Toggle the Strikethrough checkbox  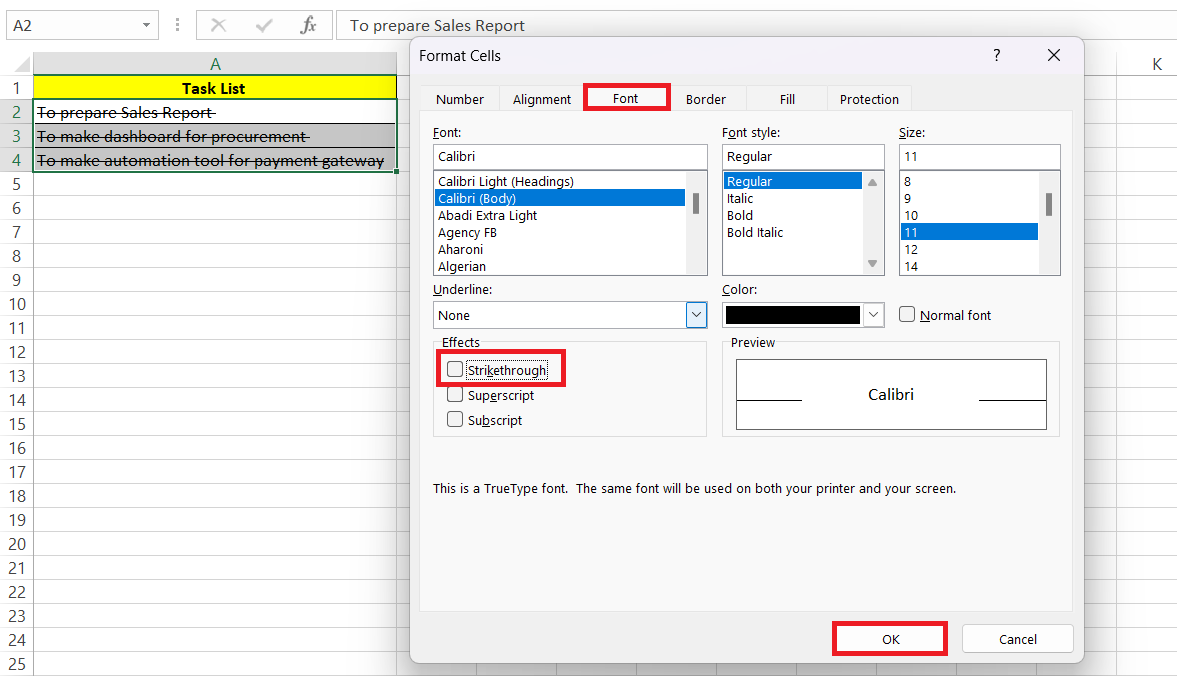pyautogui.click(x=455, y=369)
